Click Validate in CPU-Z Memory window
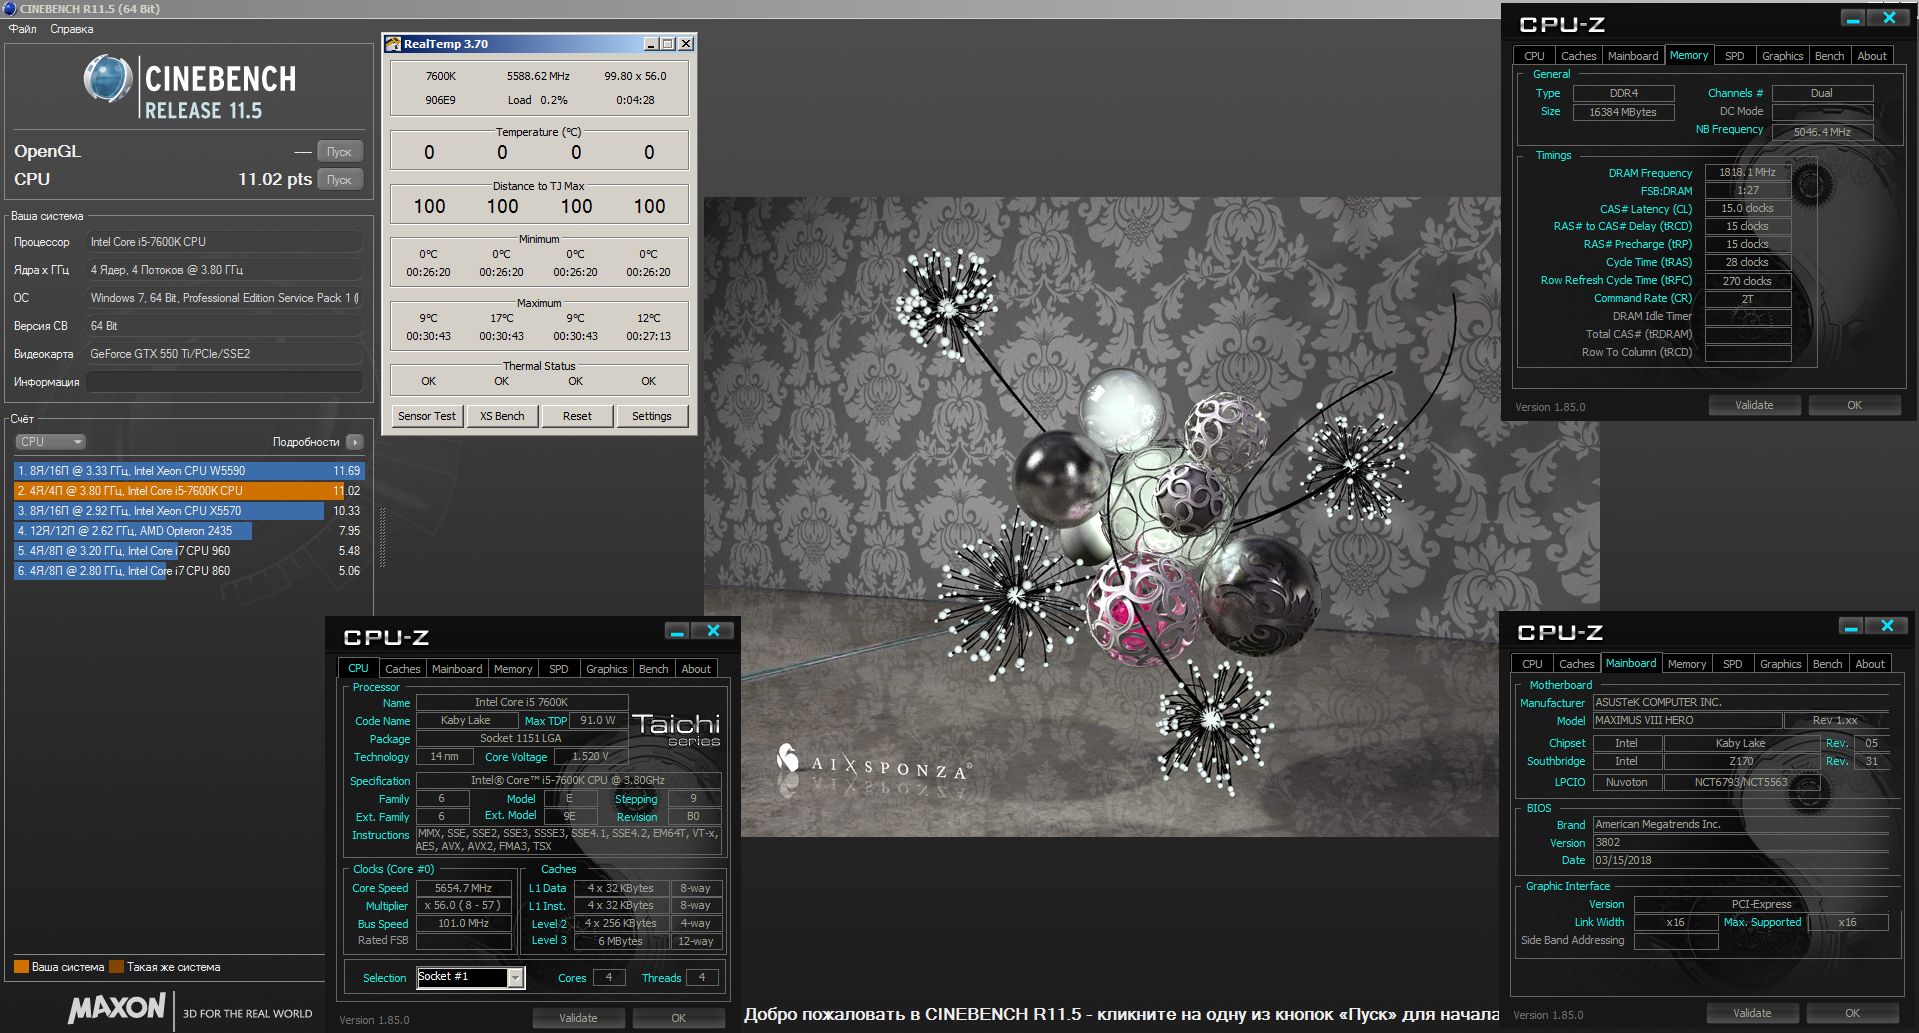 click(1754, 405)
